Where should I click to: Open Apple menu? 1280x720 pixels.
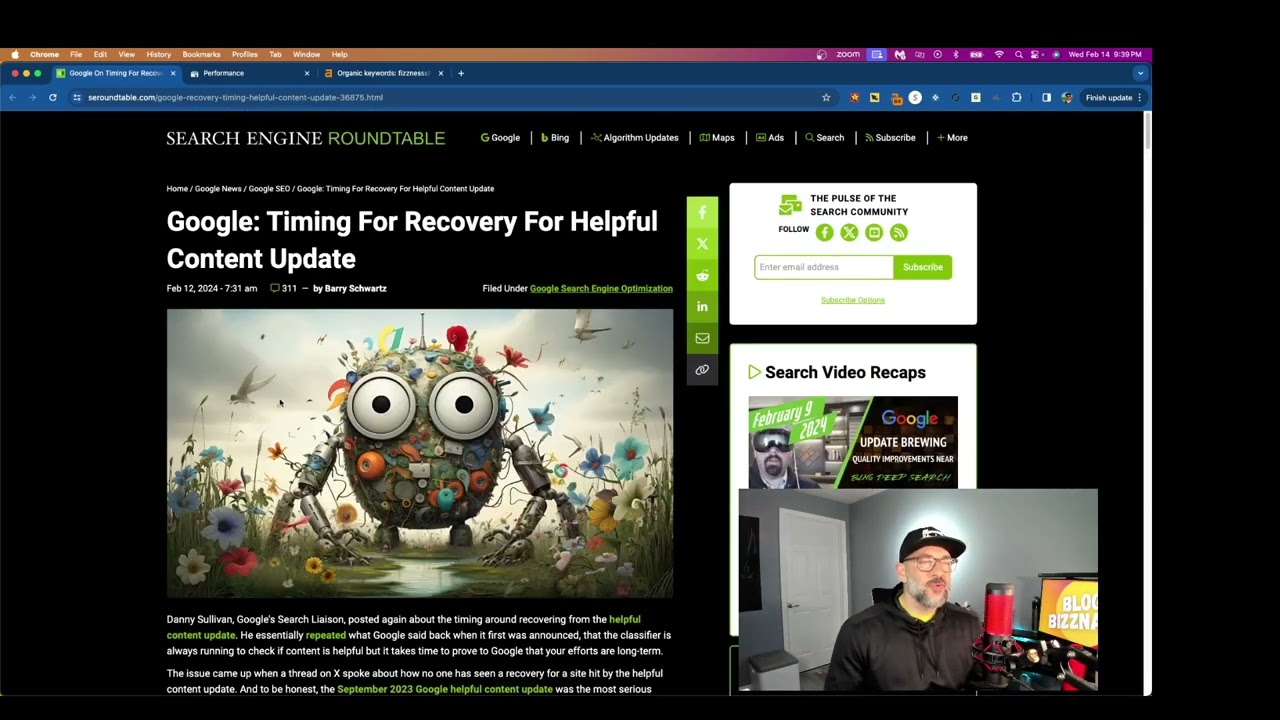coord(14,54)
